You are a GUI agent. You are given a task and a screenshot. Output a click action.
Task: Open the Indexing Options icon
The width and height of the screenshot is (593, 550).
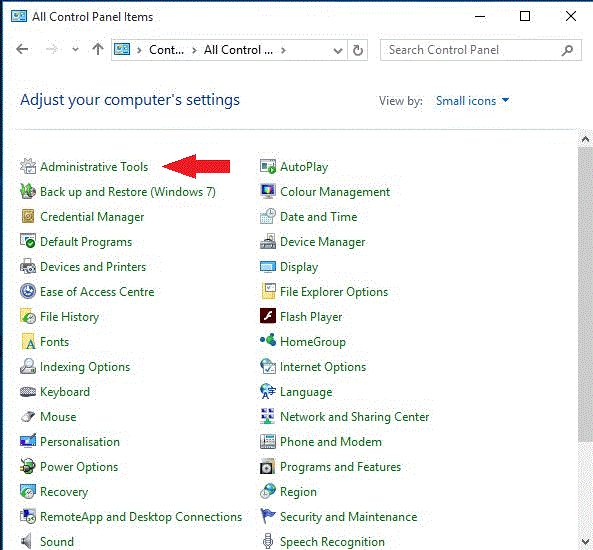point(28,366)
